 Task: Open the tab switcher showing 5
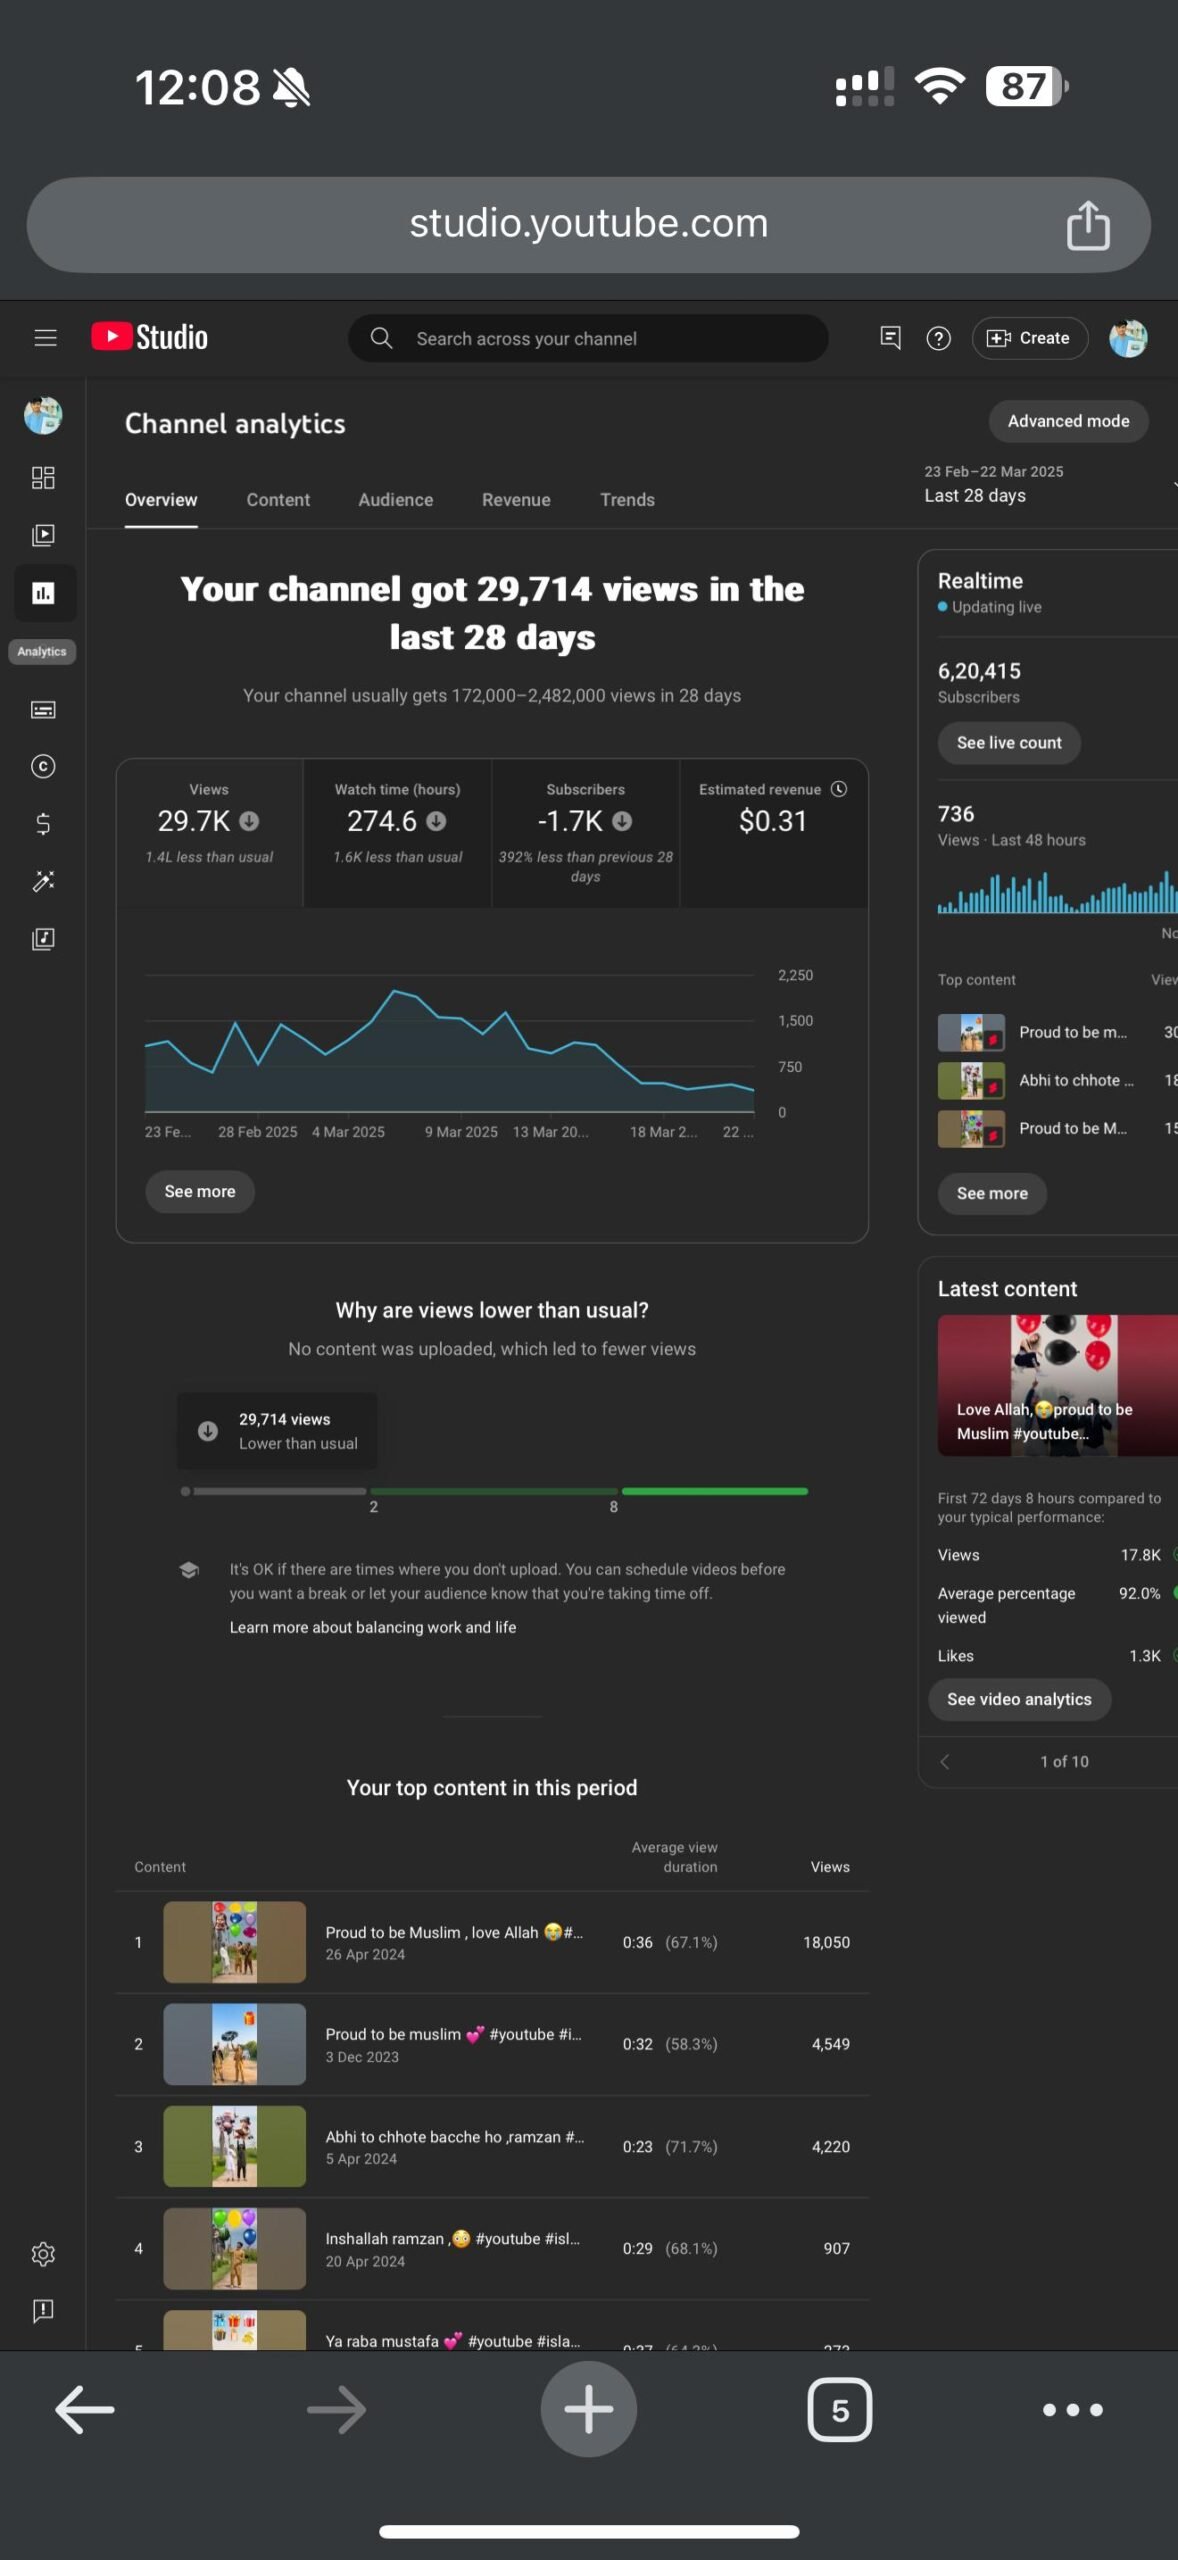coord(840,2410)
